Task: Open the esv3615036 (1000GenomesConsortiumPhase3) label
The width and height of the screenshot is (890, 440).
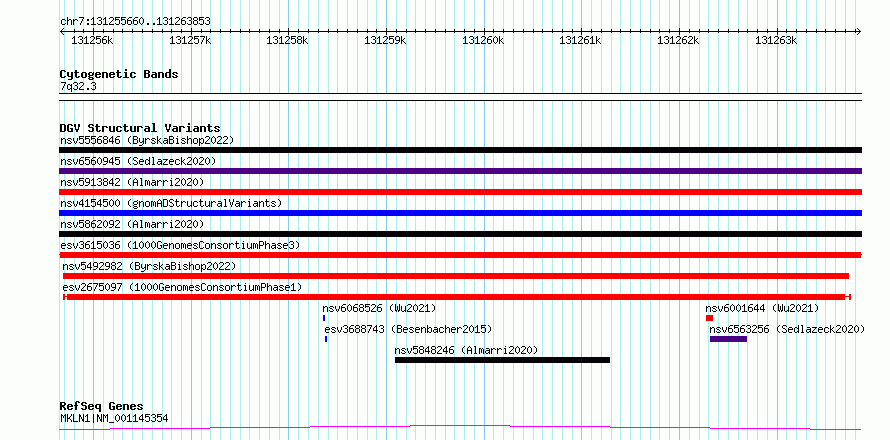Action: [x=180, y=245]
